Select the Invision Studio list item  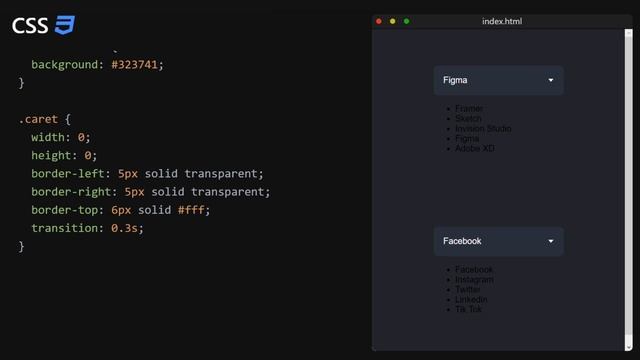pos(483,129)
